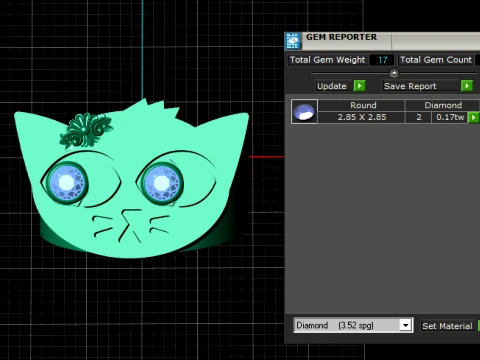The height and width of the screenshot is (360, 480).
Task: Click the 0.17tw weight cell
Action: [450, 117]
